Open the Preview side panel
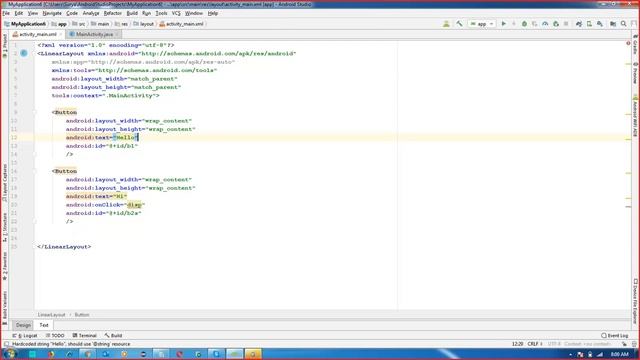 tap(635, 73)
